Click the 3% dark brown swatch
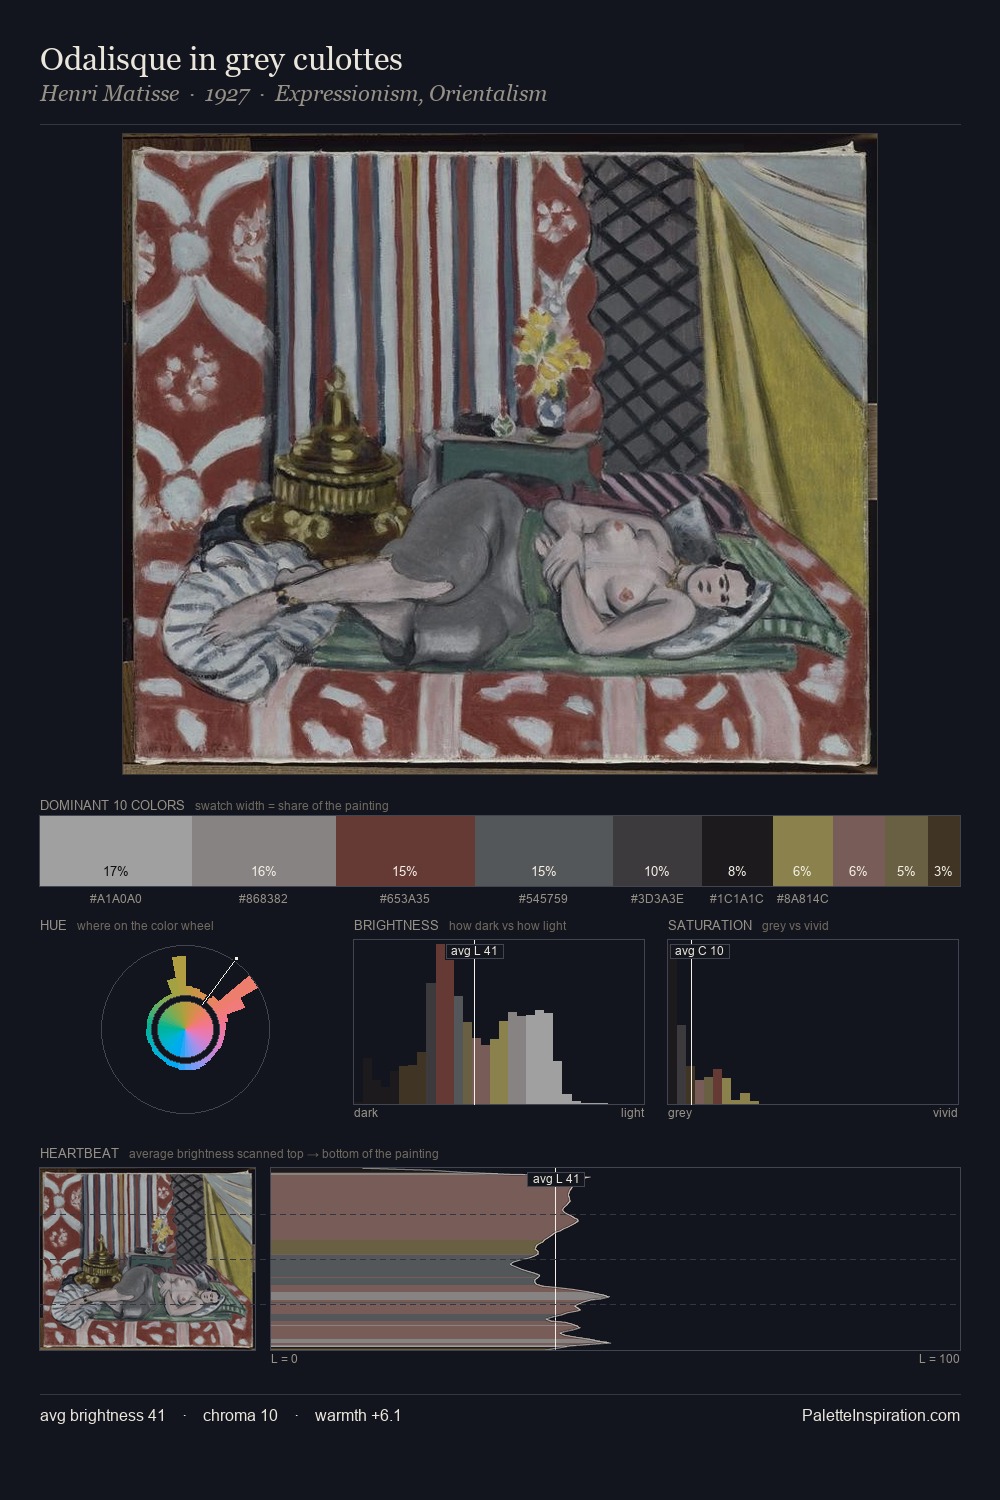The width and height of the screenshot is (1000, 1500). [944, 851]
